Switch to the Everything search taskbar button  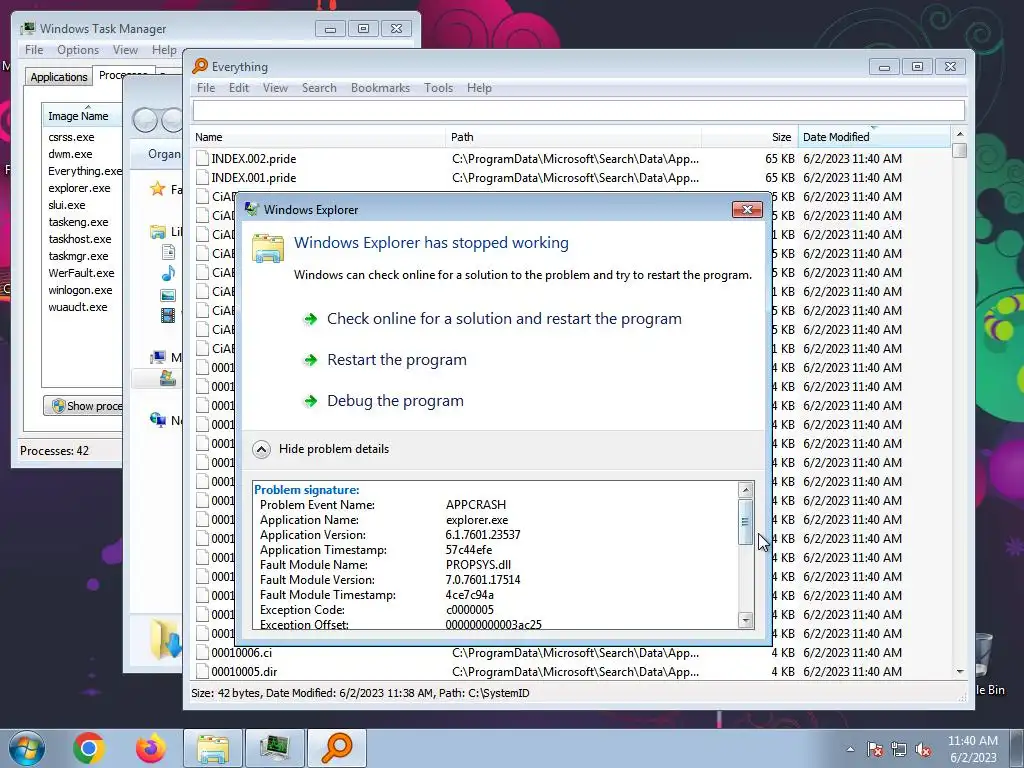(337, 748)
